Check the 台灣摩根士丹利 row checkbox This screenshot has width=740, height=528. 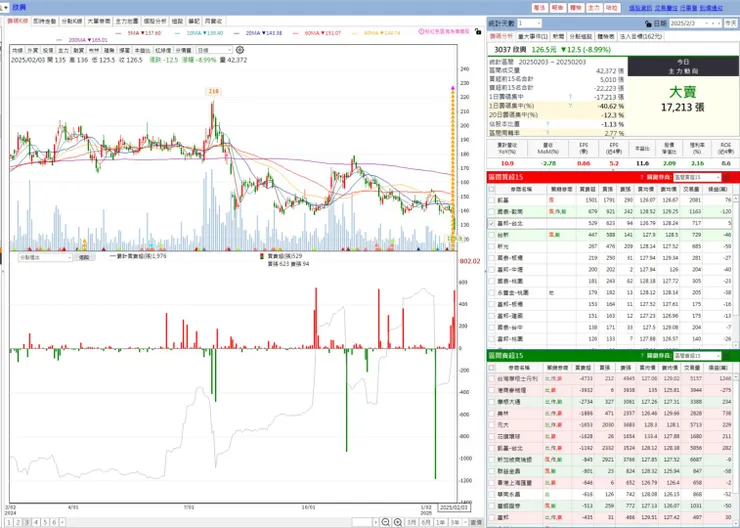point(492,379)
